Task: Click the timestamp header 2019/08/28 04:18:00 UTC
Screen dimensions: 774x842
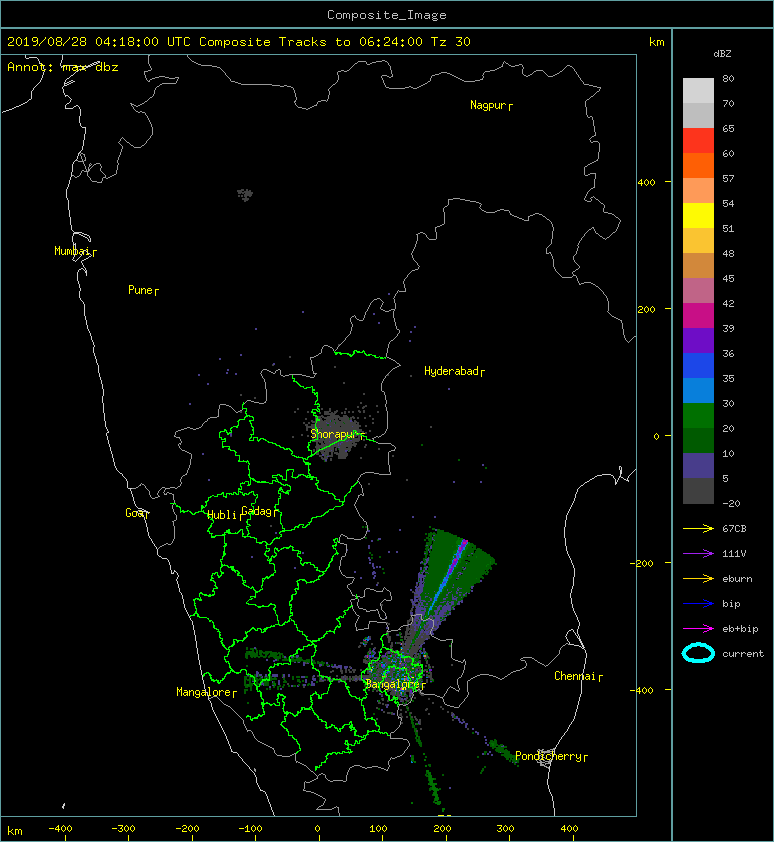Action: [x=99, y=42]
